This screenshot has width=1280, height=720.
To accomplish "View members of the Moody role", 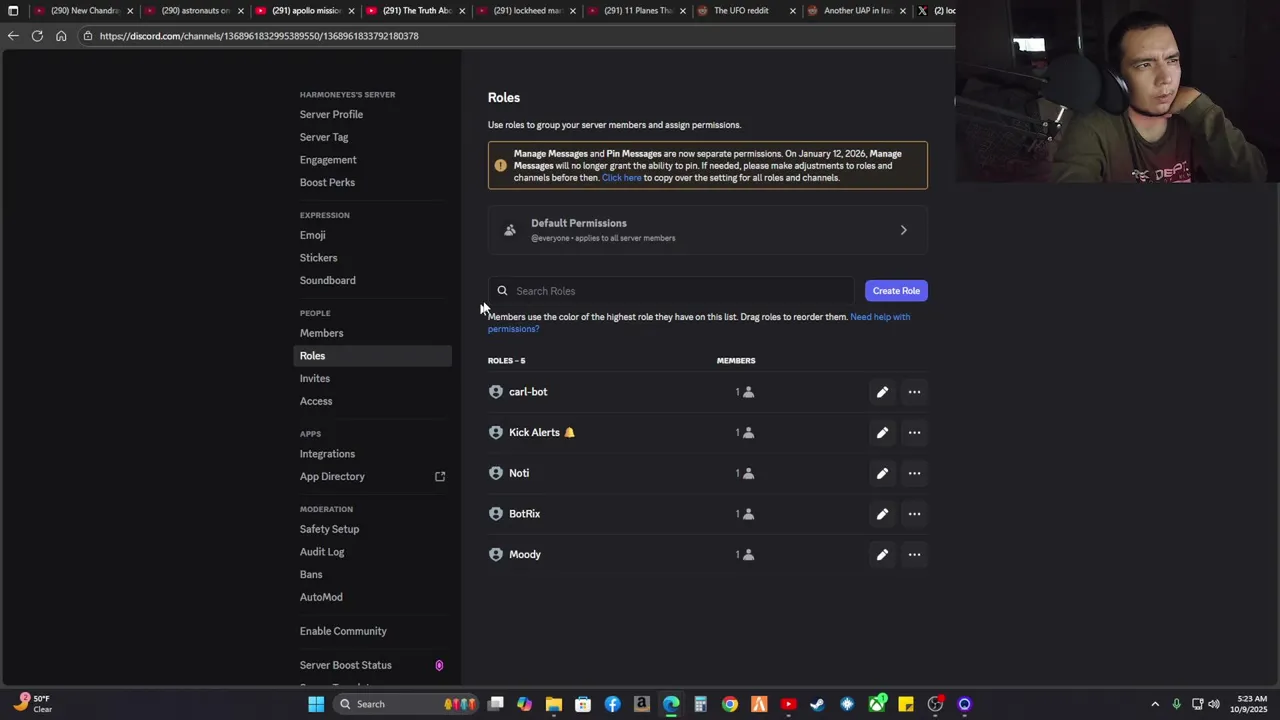I will (x=745, y=555).
